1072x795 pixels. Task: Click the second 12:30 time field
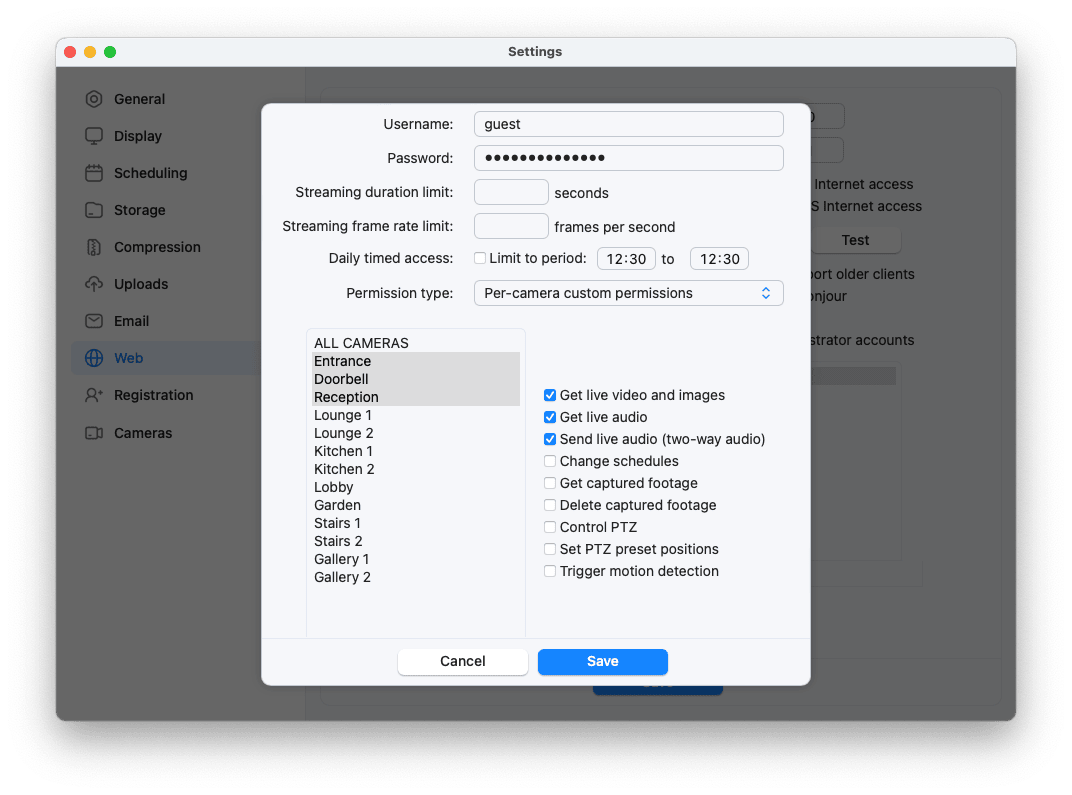pos(719,258)
